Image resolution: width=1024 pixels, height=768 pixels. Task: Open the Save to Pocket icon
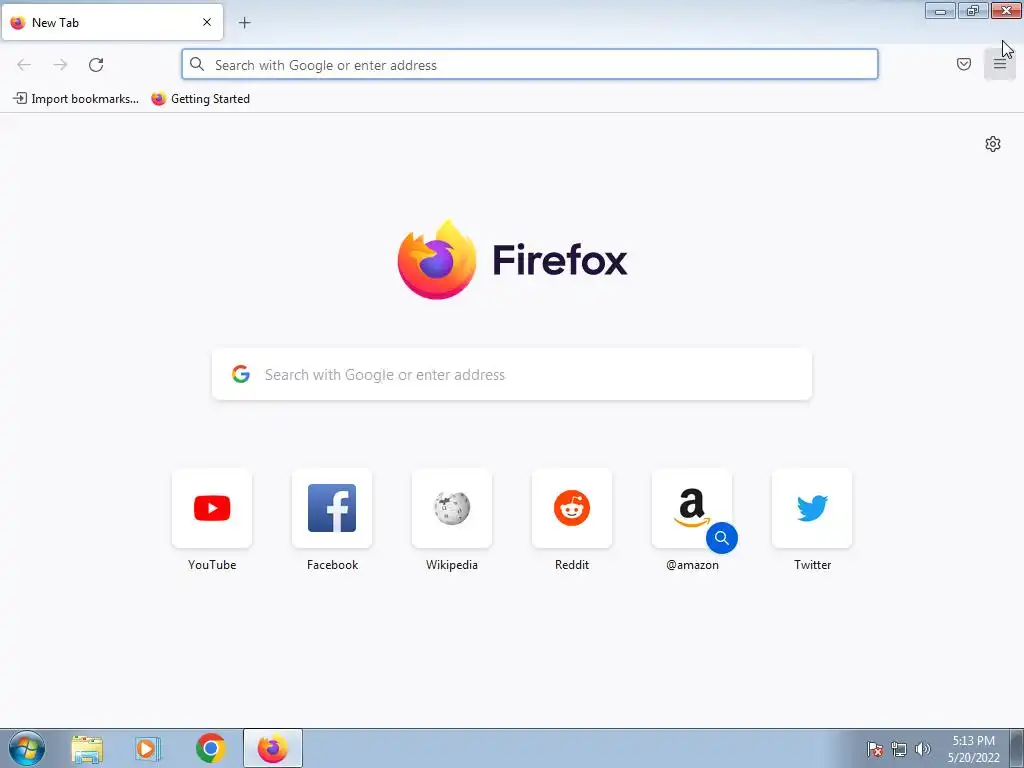963,64
